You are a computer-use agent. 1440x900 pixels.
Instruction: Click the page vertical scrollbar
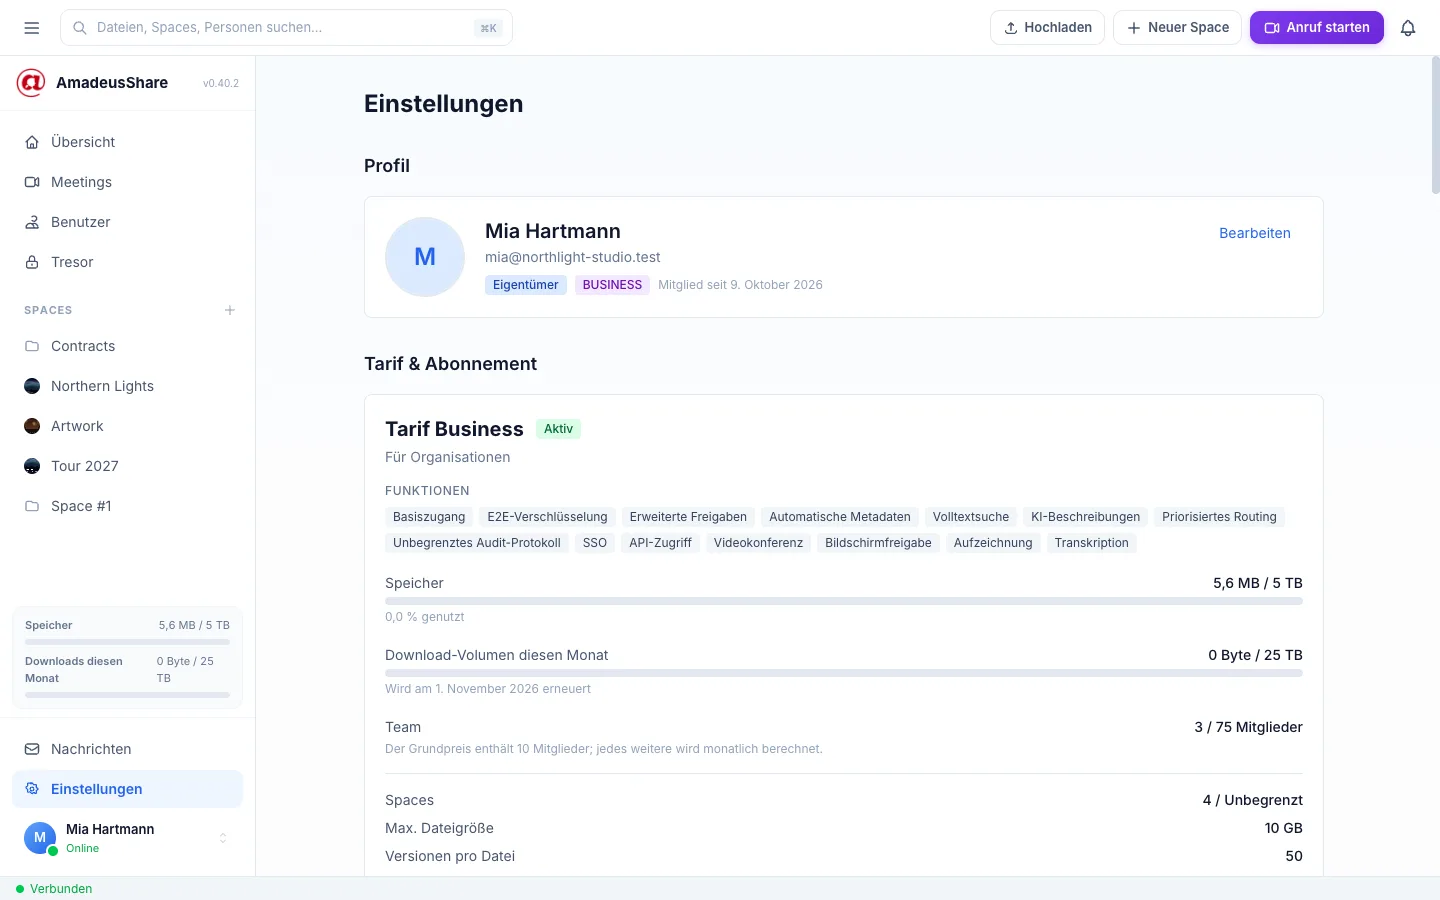pyautogui.click(x=1435, y=125)
